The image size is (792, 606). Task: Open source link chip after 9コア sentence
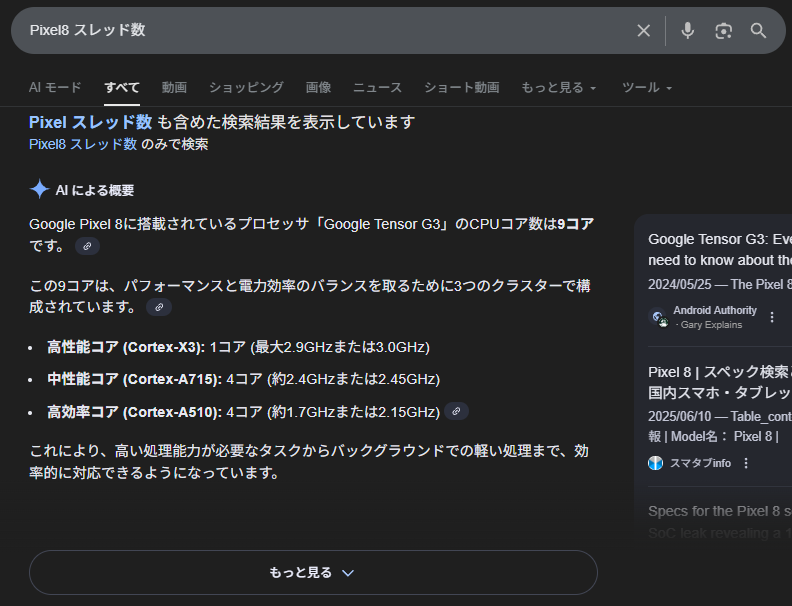pyautogui.click(x=87, y=246)
